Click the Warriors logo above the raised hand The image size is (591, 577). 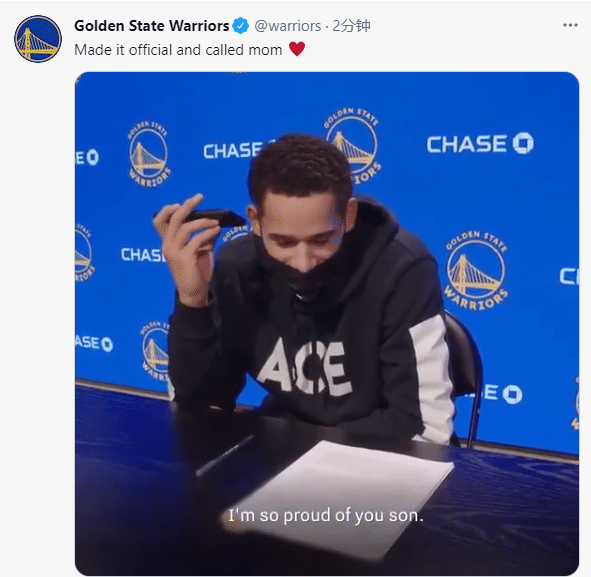[149, 155]
